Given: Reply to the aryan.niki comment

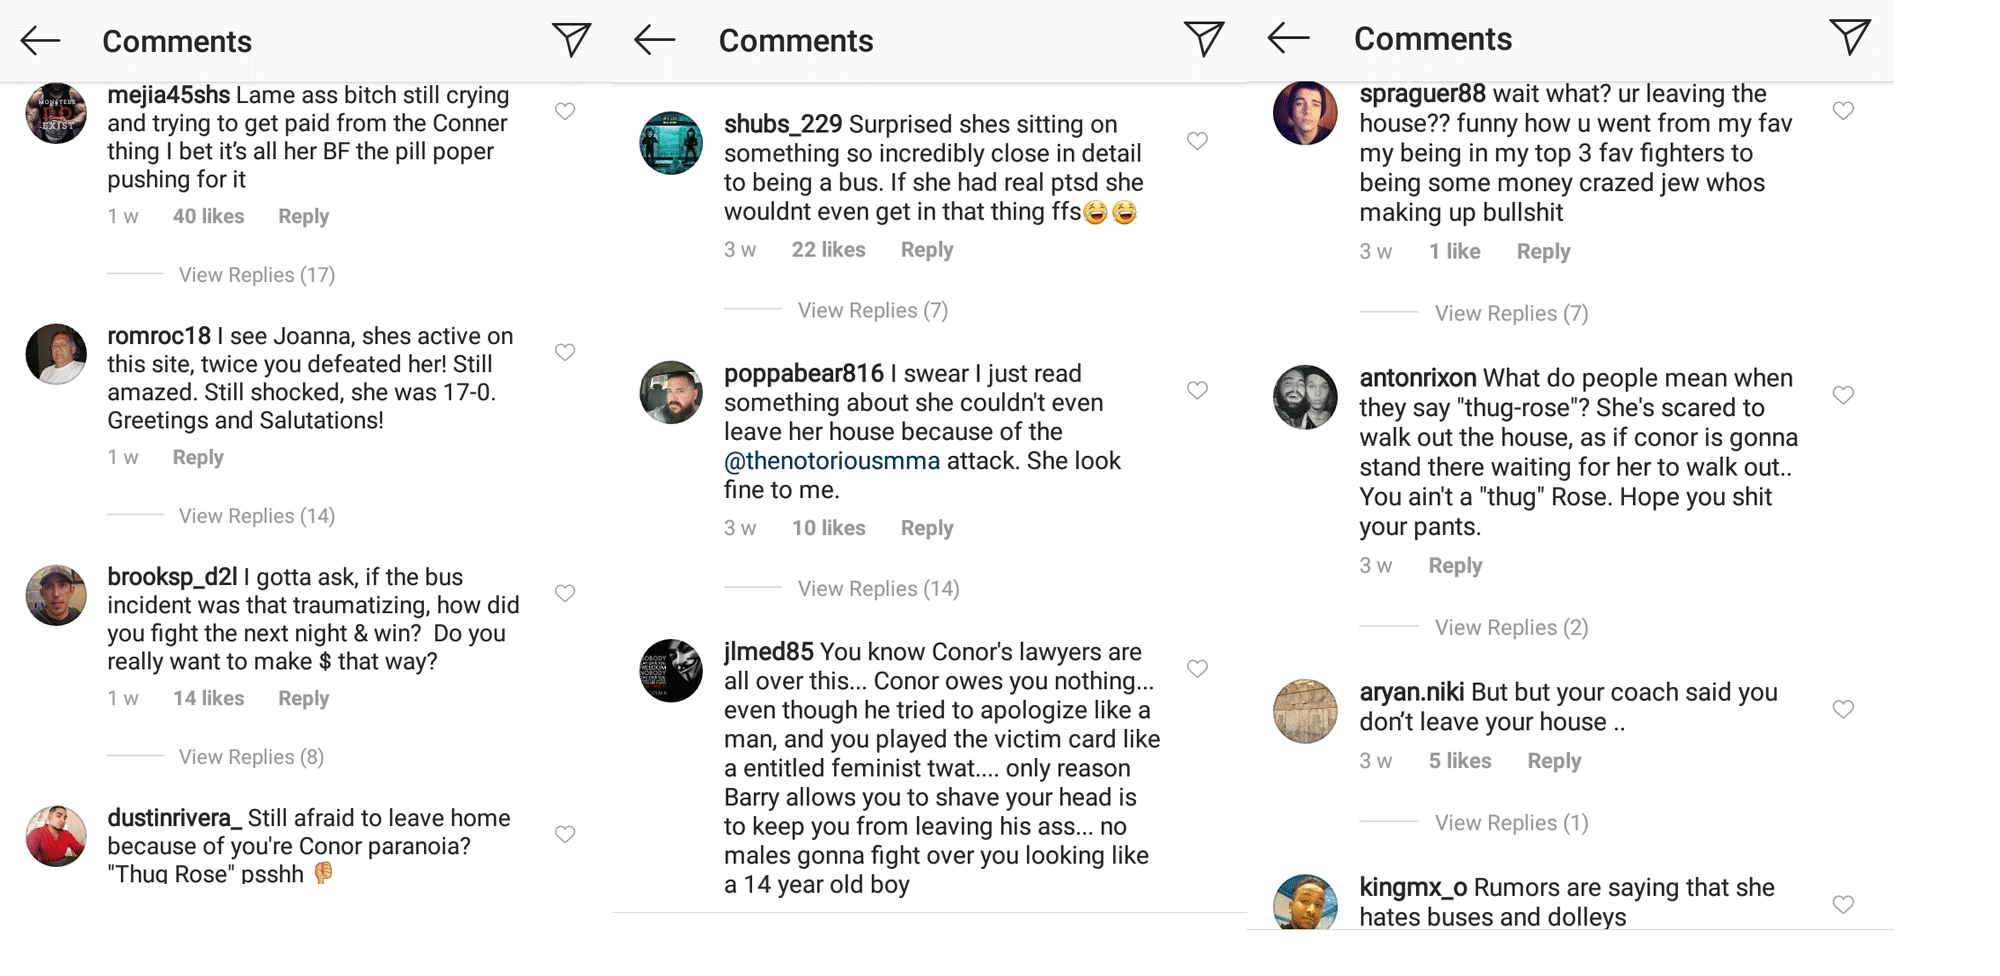Looking at the screenshot, I should (1554, 761).
